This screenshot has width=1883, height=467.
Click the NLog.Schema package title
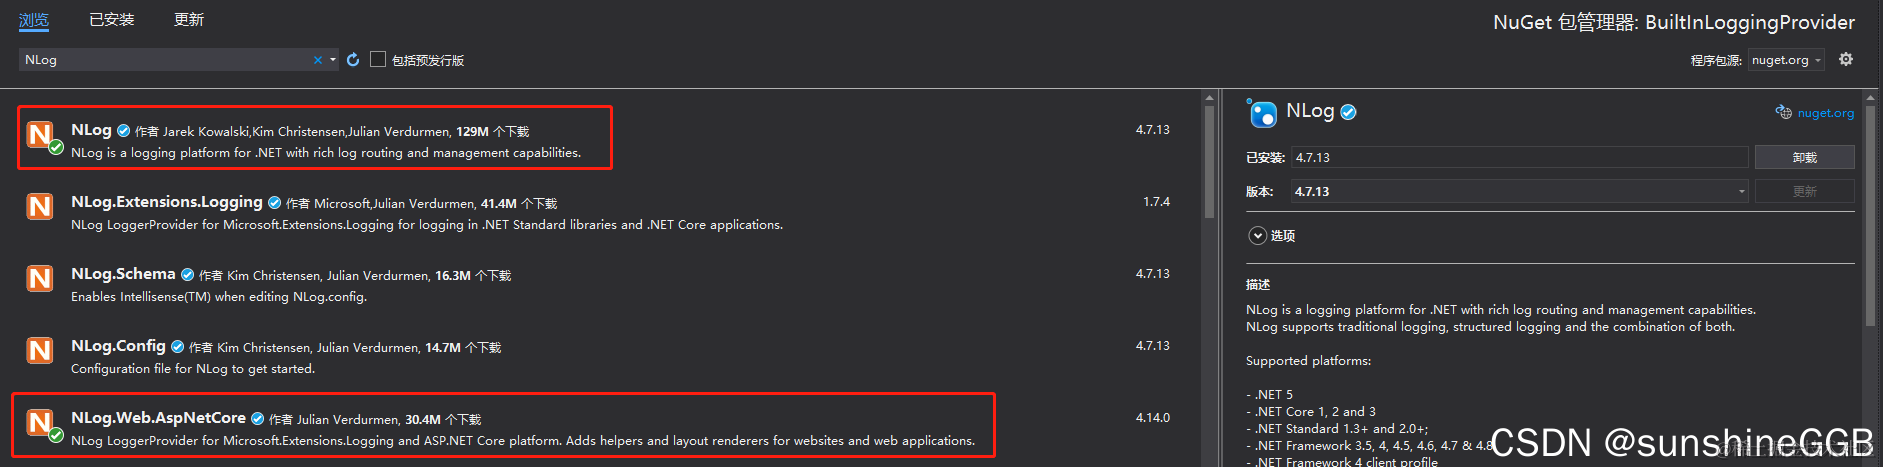click(x=123, y=274)
